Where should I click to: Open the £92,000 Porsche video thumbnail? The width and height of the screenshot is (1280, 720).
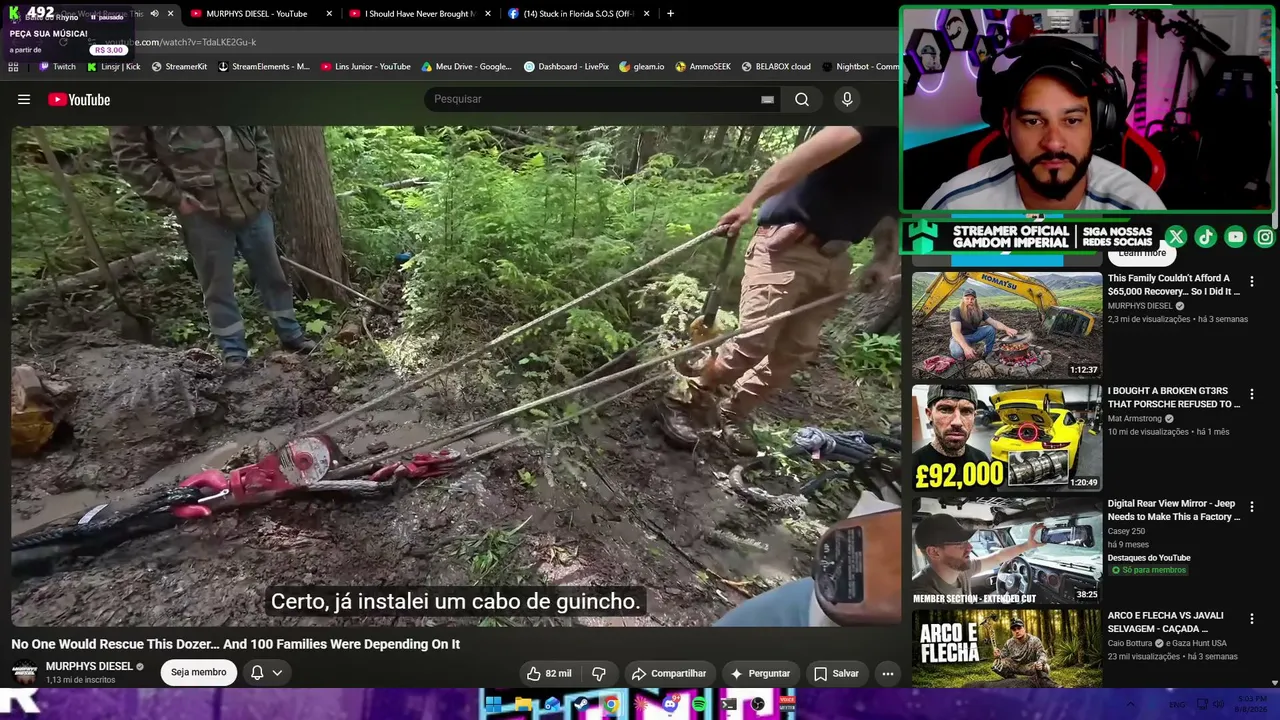click(x=1007, y=438)
